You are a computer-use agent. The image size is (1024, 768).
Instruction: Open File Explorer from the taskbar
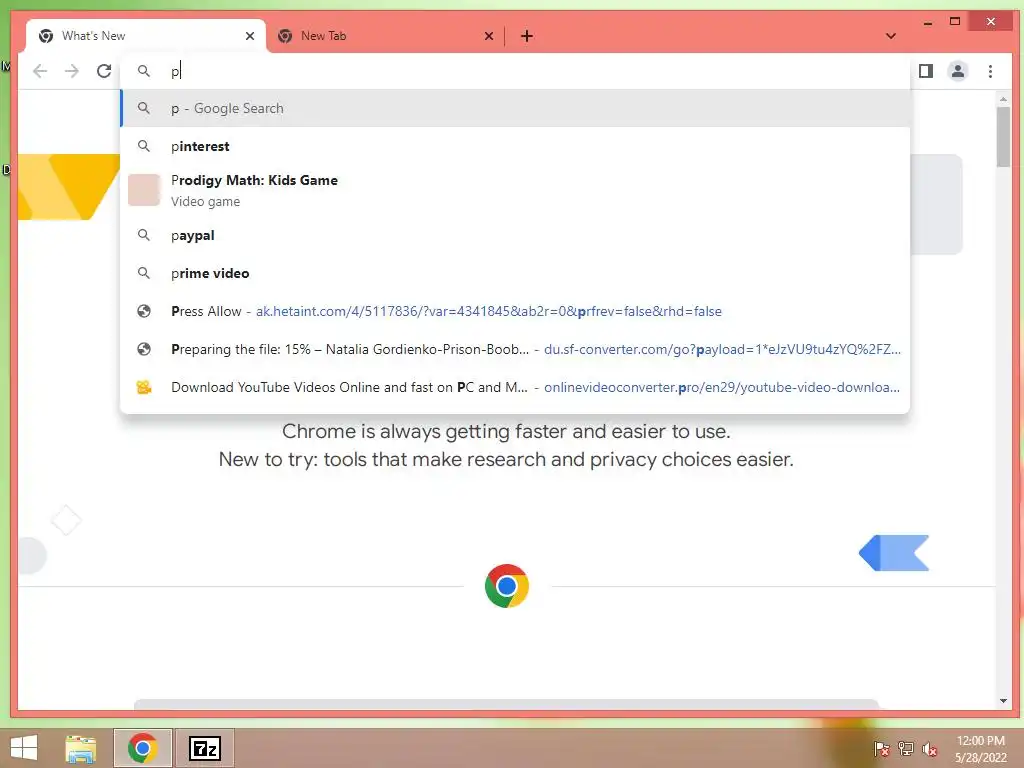[81, 748]
